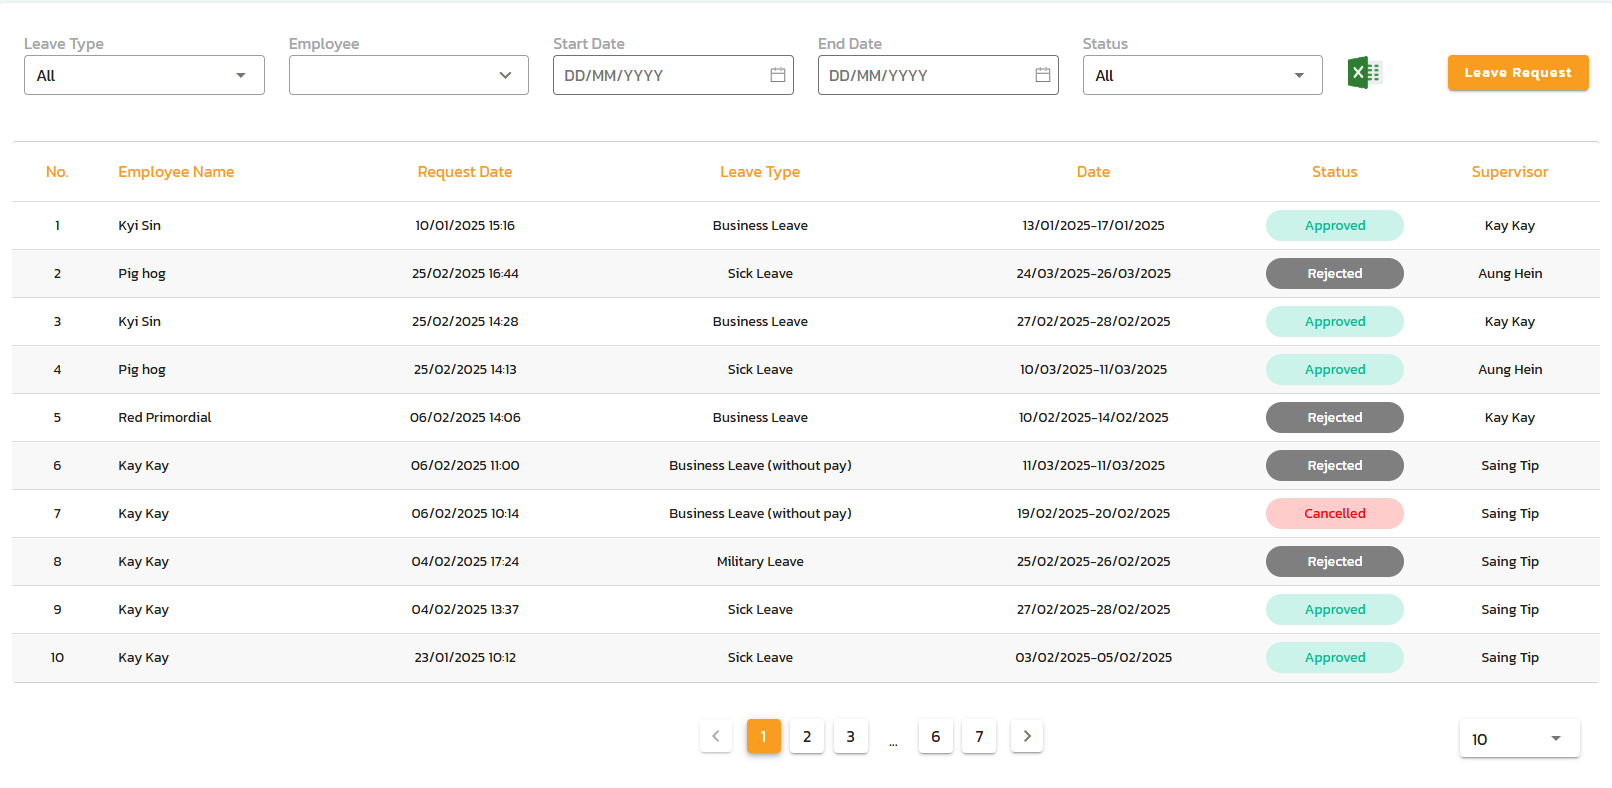
Task: Click the Leave Request button
Action: 1517,73
